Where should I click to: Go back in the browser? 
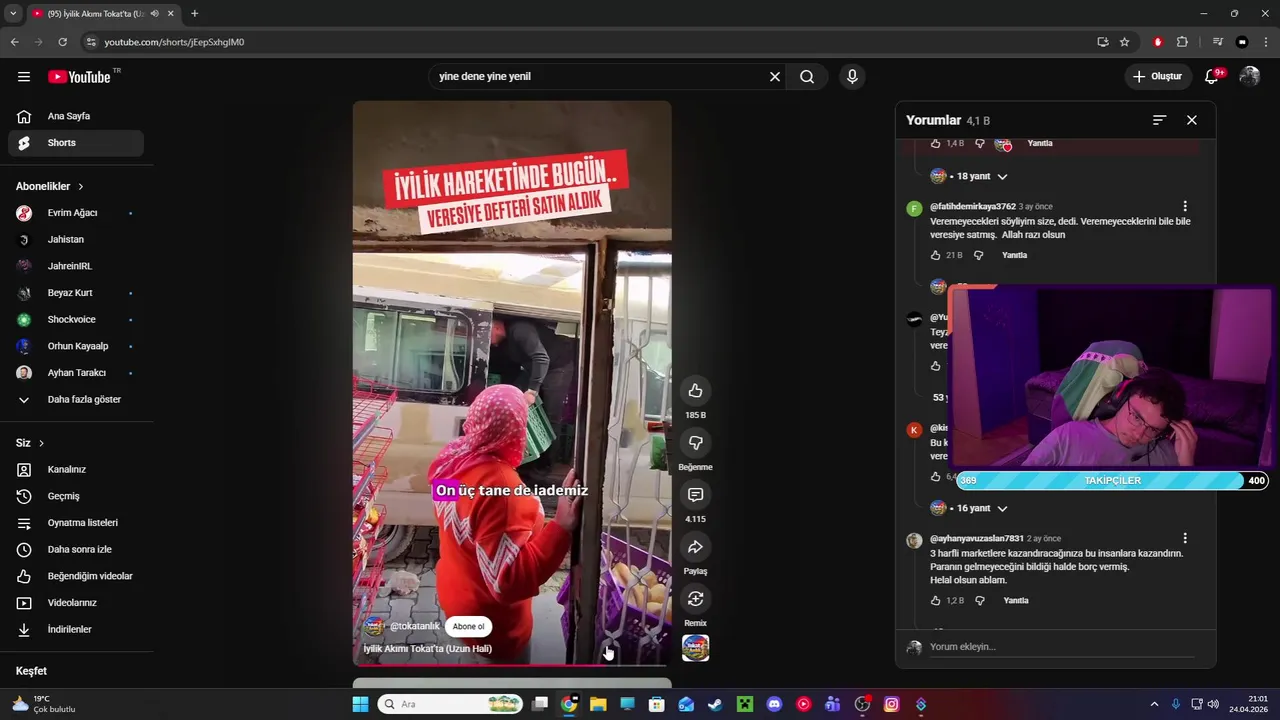(x=14, y=42)
